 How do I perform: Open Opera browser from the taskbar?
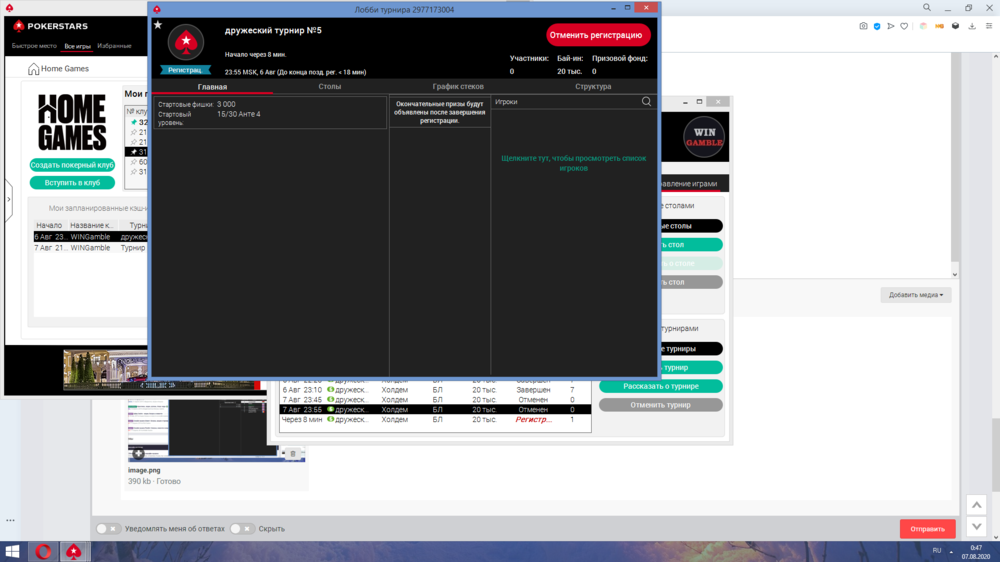pos(44,551)
